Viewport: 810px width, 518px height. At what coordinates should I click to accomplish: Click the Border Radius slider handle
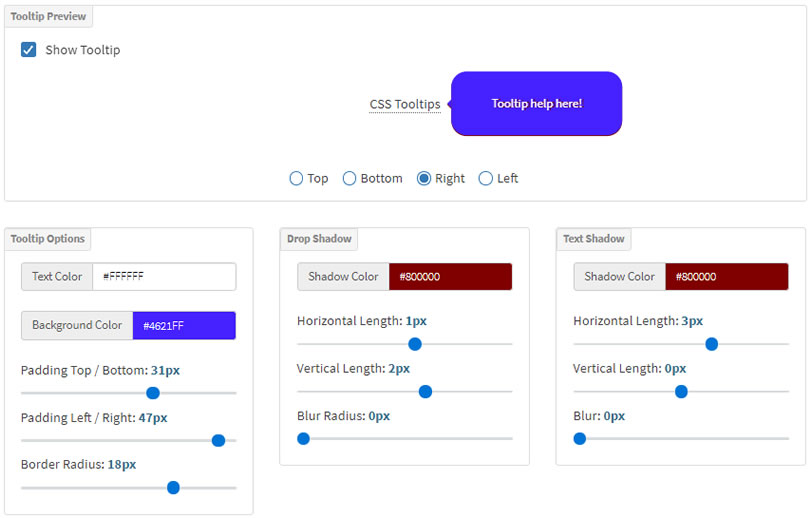(173, 488)
